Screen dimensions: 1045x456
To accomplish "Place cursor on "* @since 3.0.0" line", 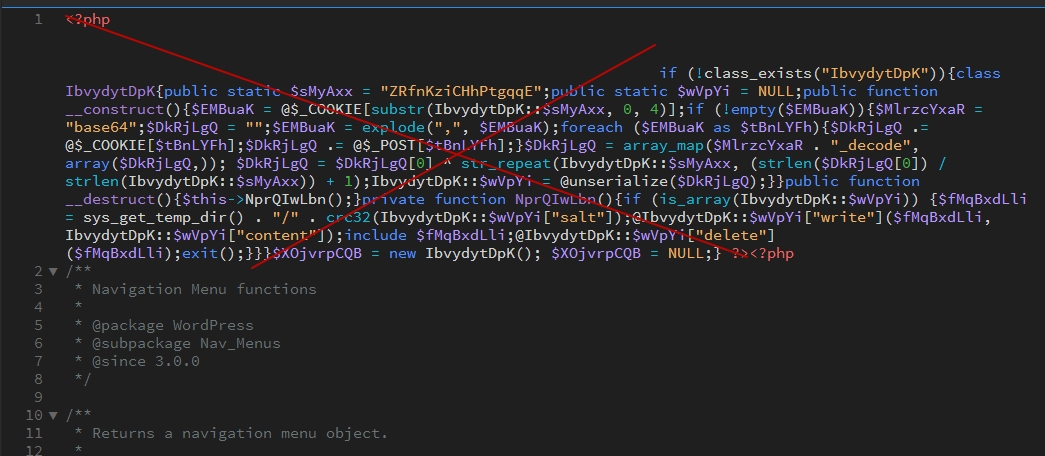I will [137, 361].
